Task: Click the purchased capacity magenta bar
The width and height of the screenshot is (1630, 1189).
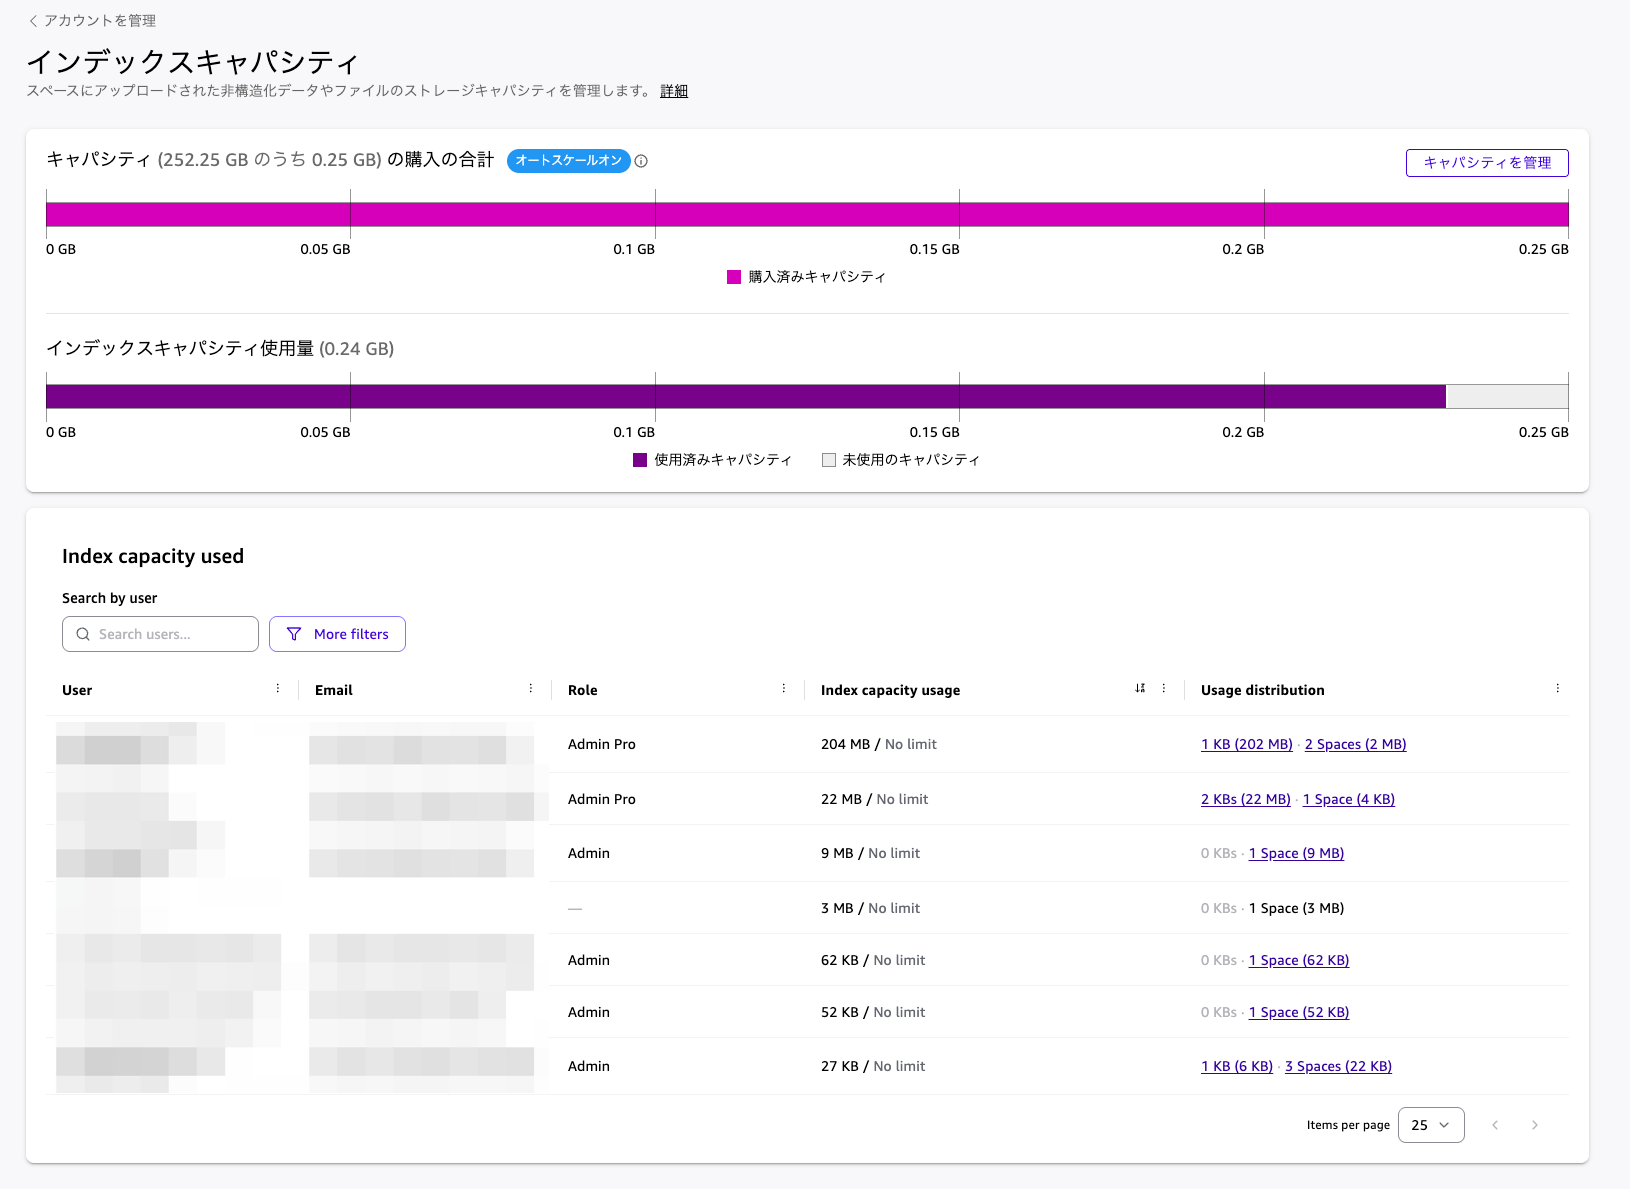Action: (x=807, y=214)
